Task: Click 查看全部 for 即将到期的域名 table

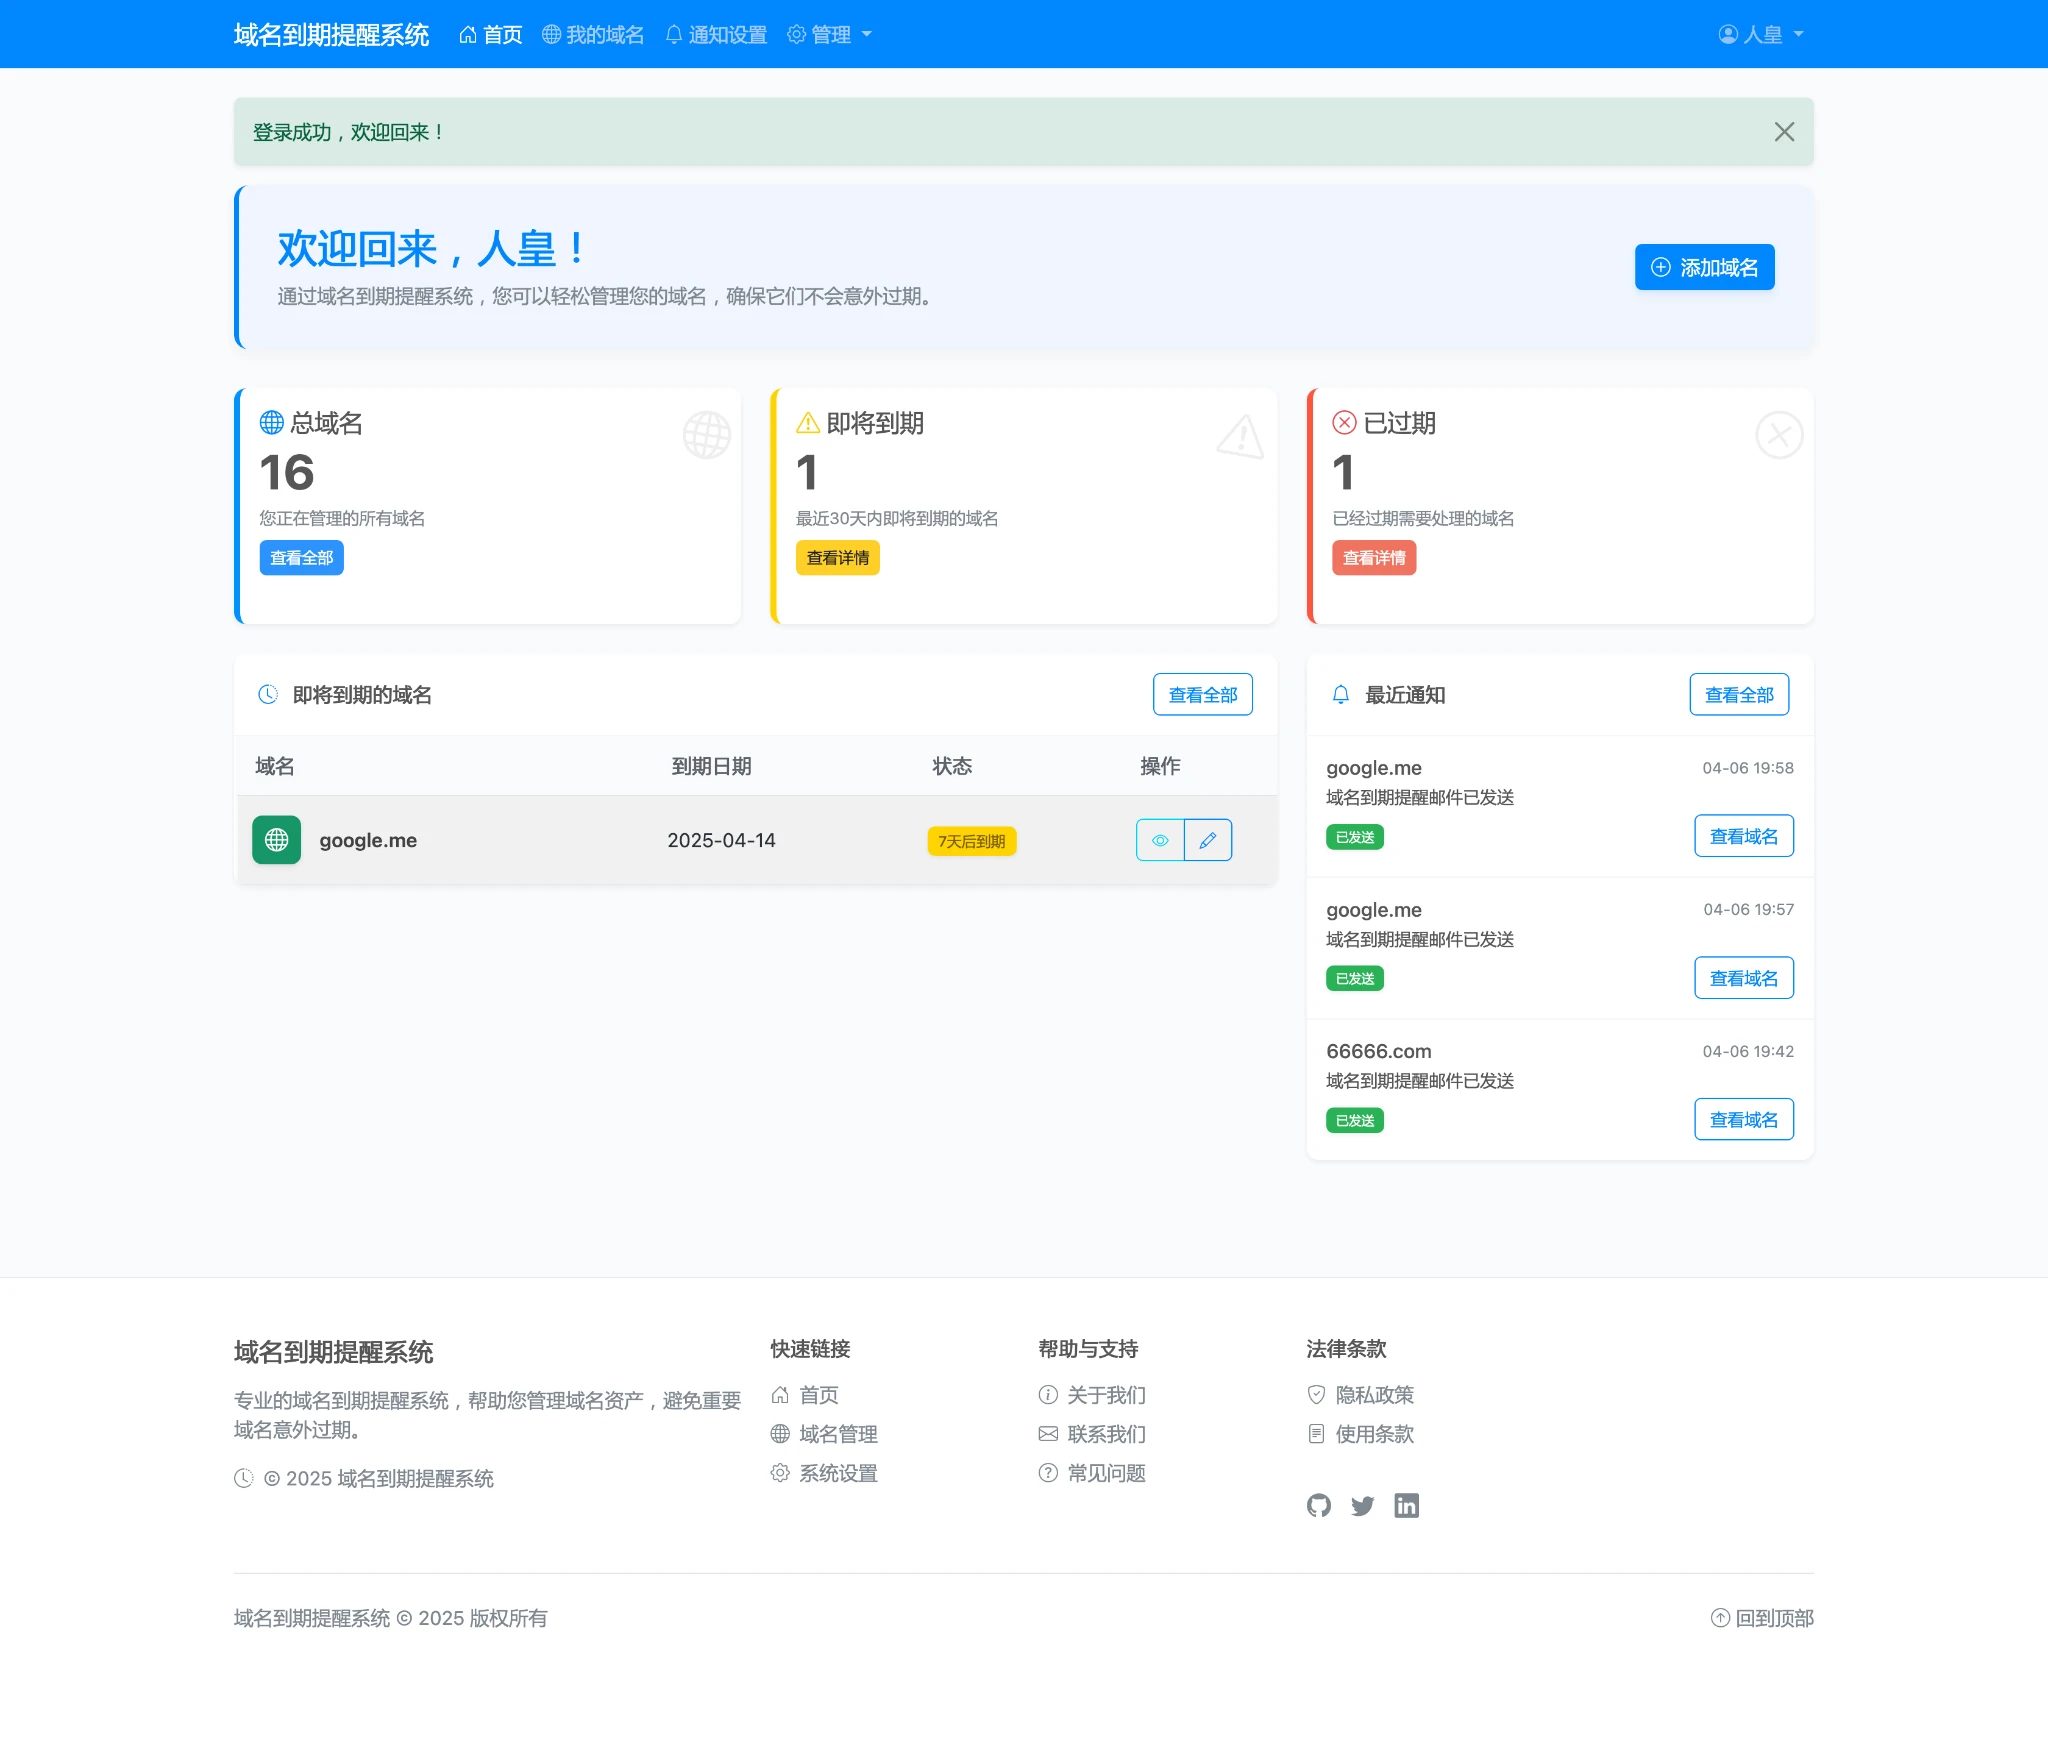Action: tap(1203, 695)
